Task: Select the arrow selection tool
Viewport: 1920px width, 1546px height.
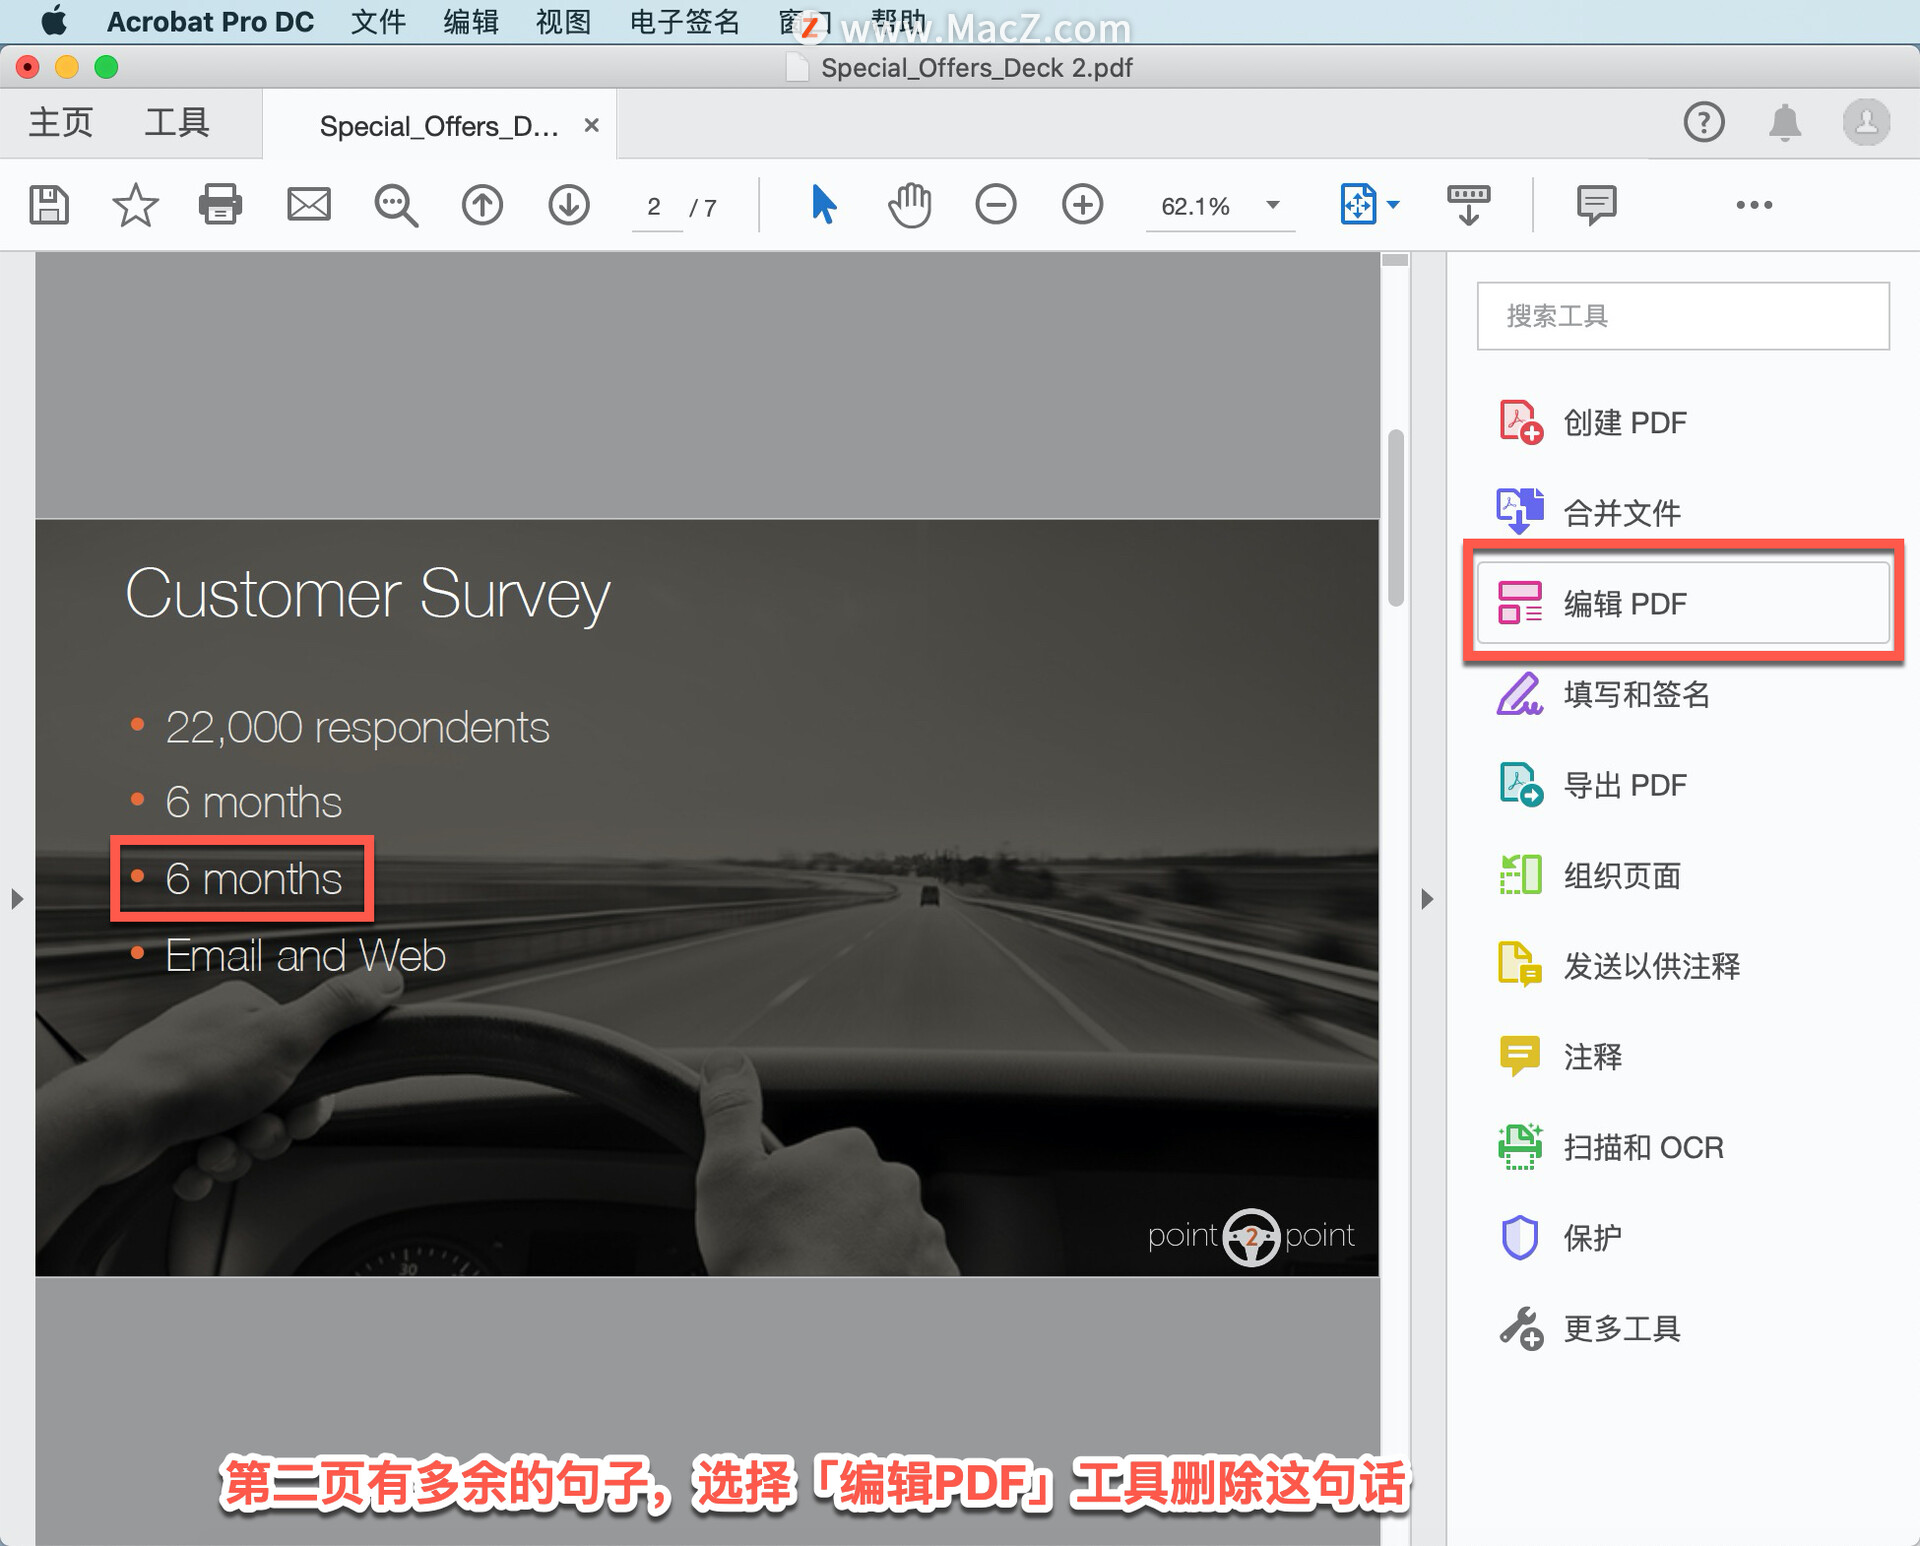Action: click(823, 205)
